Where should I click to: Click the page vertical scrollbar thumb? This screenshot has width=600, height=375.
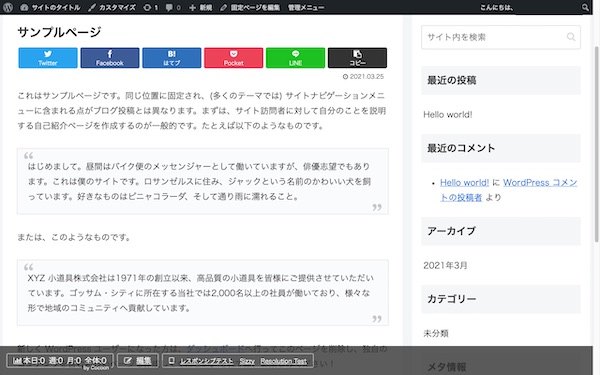(596, 143)
